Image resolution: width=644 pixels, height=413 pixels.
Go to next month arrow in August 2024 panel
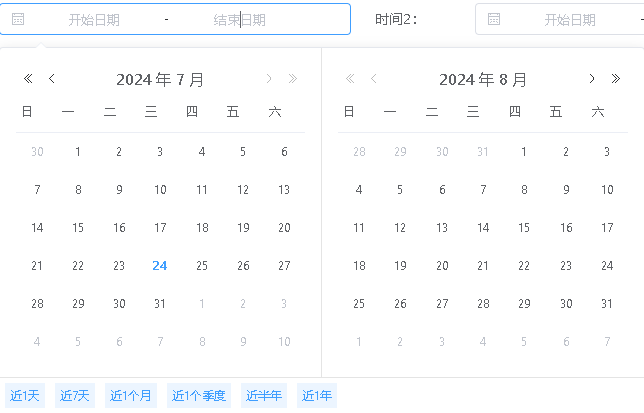(x=592, y=78)
